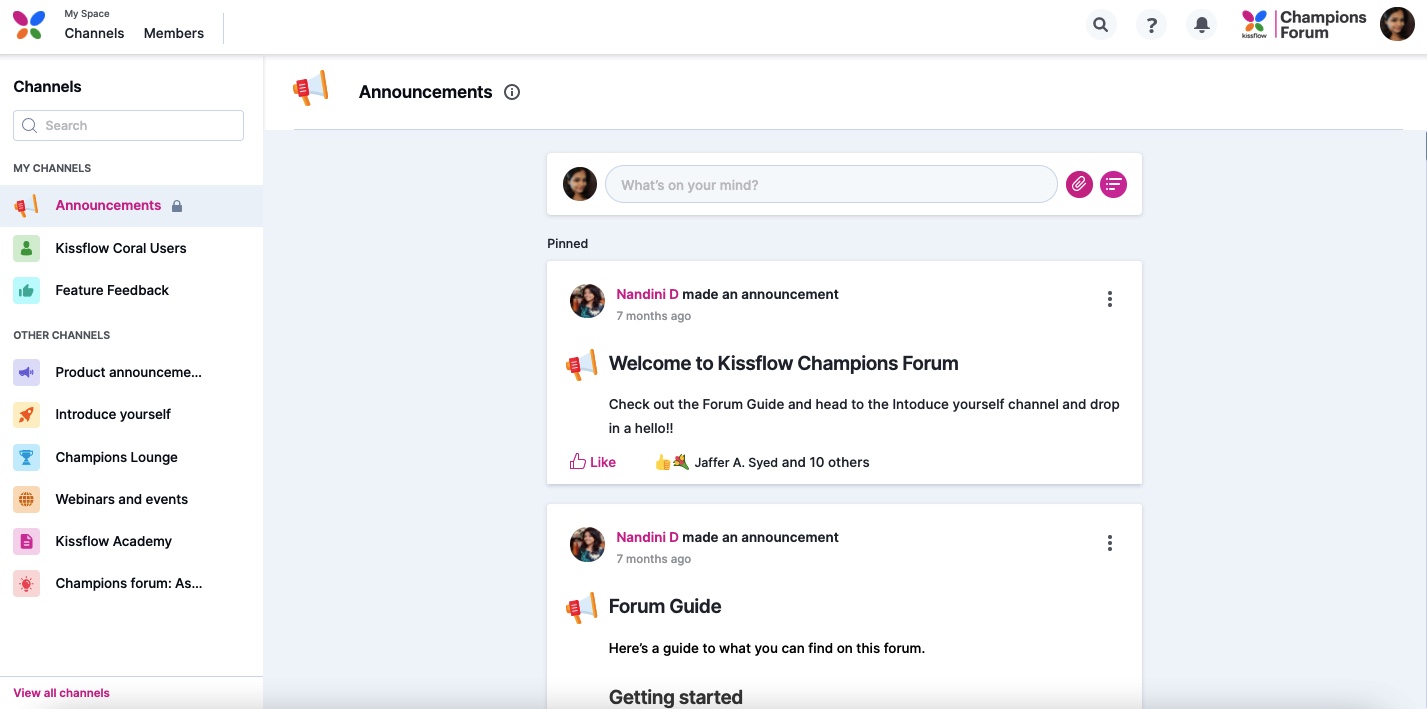Click the Webinars and events globe icon

click(27, 499)
